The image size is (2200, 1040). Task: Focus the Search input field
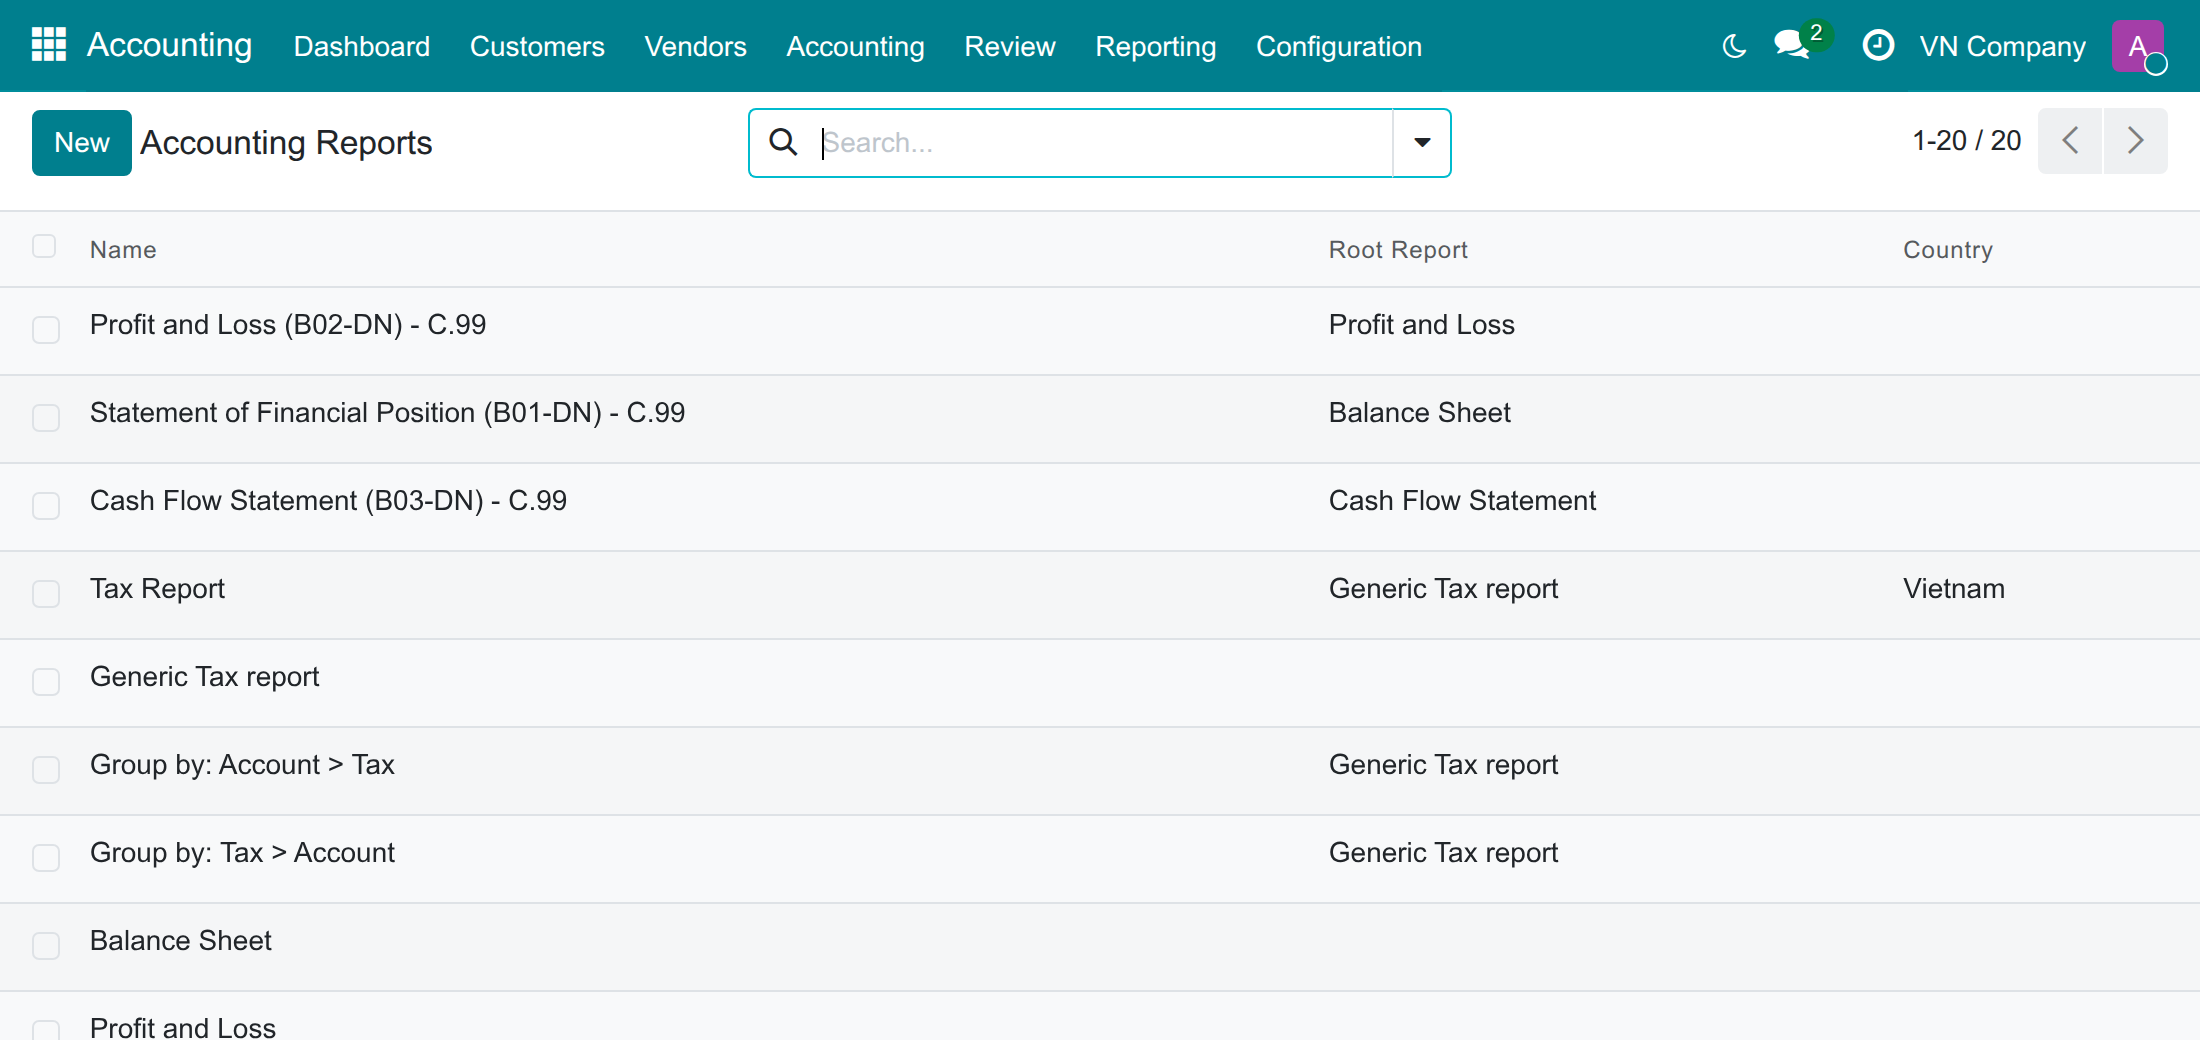coord(1105,143)
